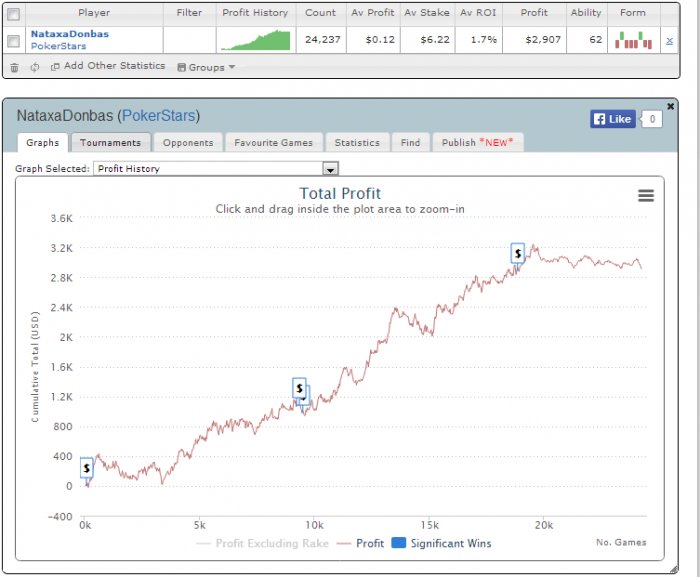The image size is (700, 577).
Task: Sort by the Av Profit column header
Action: (373, 13)
